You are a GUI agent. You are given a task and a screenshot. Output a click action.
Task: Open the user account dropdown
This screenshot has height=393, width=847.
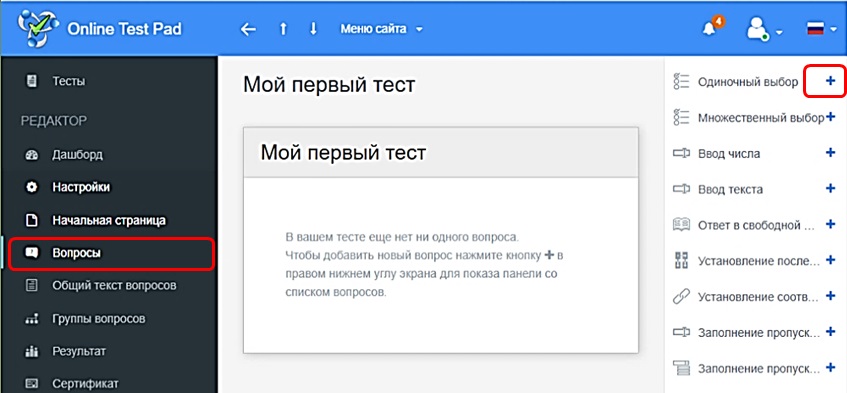(x=764, y=29)
